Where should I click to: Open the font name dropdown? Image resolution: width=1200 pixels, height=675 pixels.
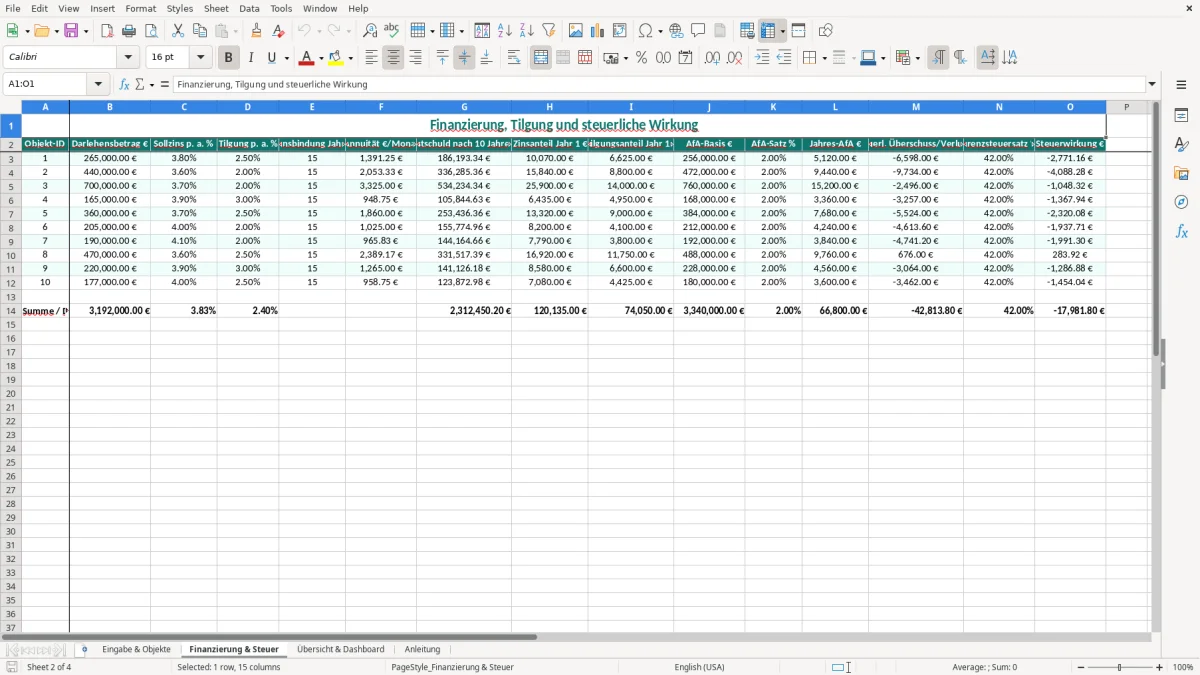coord(128,58)
